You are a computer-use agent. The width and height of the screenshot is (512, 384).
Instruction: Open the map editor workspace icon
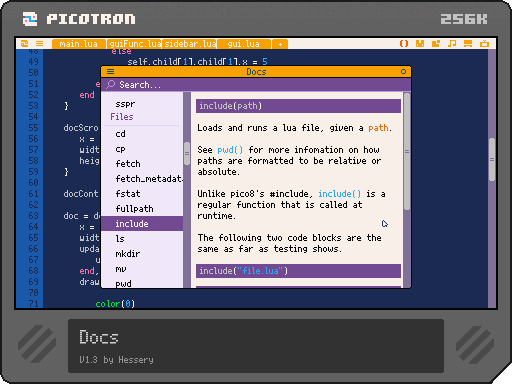tap(436, 43)
